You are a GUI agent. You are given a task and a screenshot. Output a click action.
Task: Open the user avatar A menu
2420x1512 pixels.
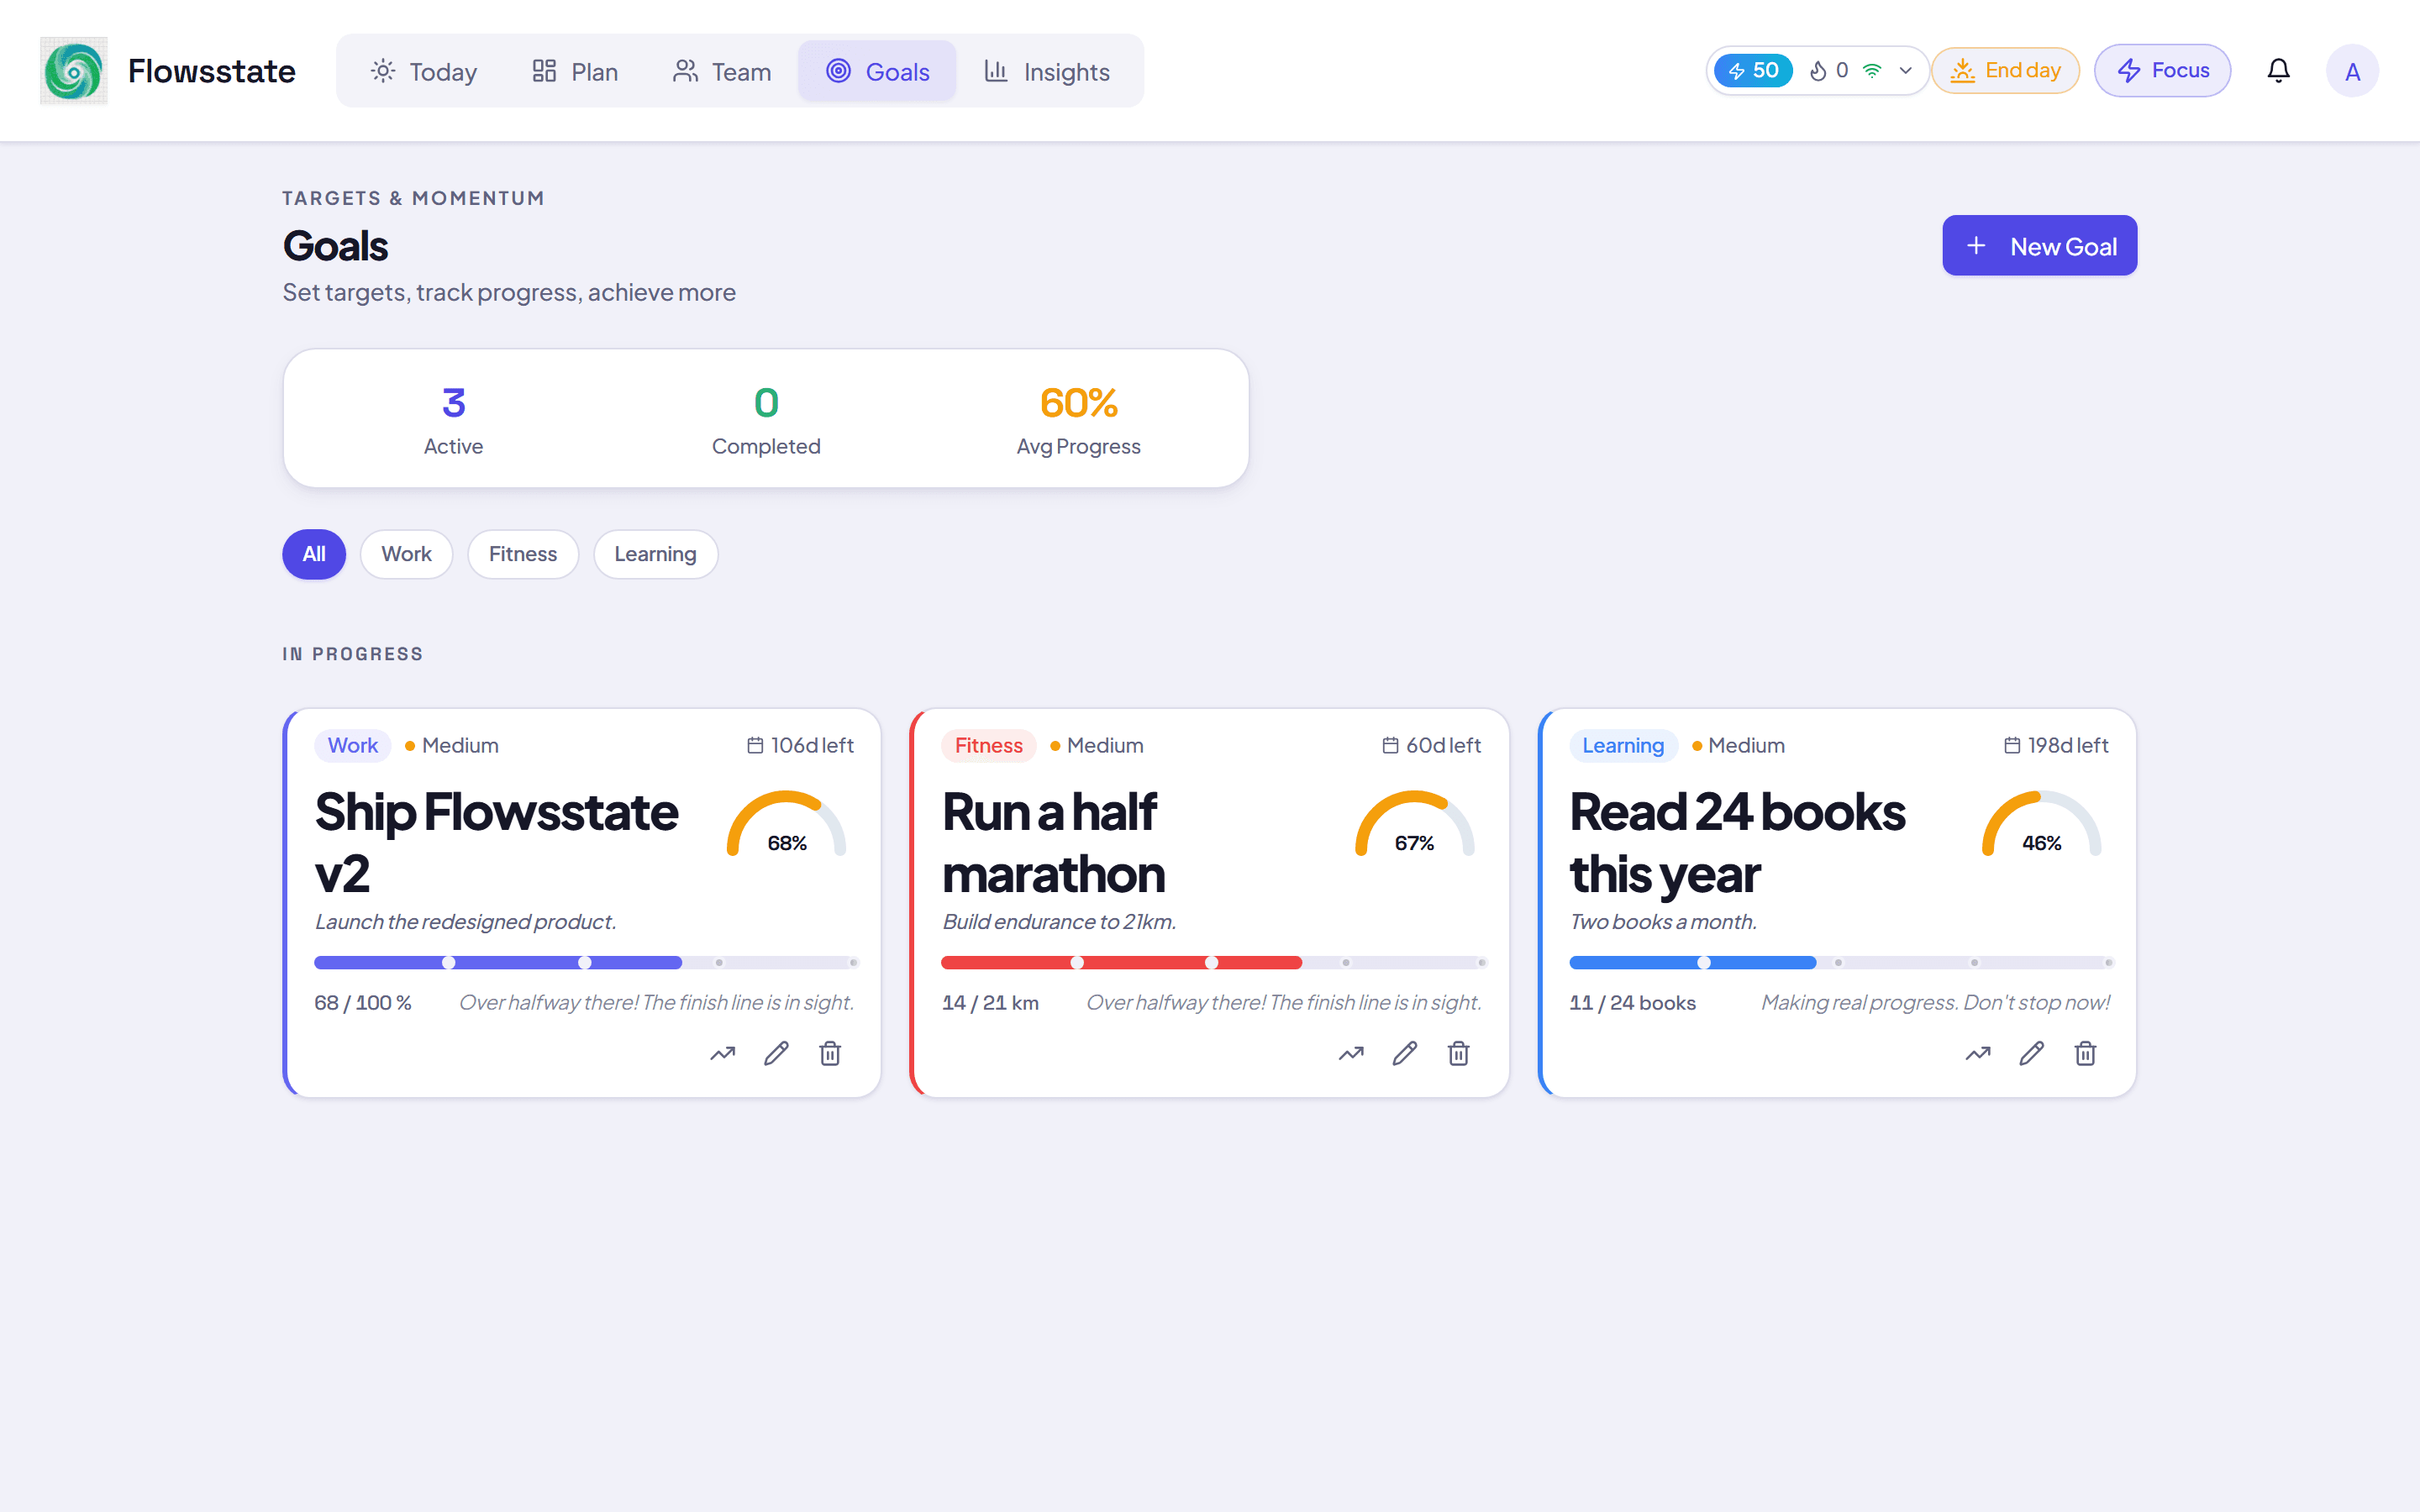(2352, 71)
